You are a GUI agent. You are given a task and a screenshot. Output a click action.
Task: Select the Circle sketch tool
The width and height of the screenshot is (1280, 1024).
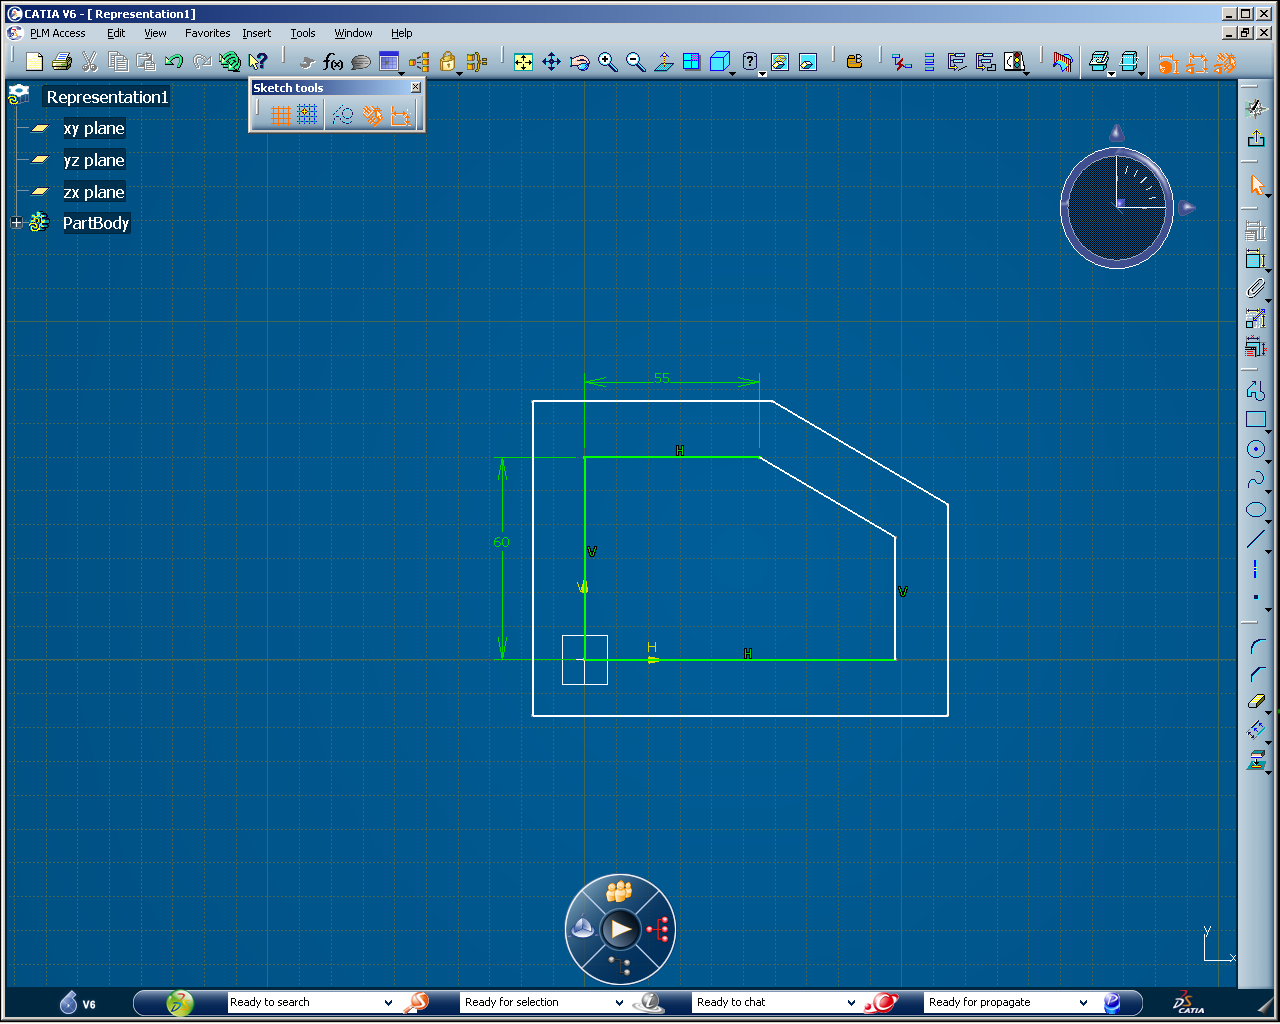(x=1255, y=449)
